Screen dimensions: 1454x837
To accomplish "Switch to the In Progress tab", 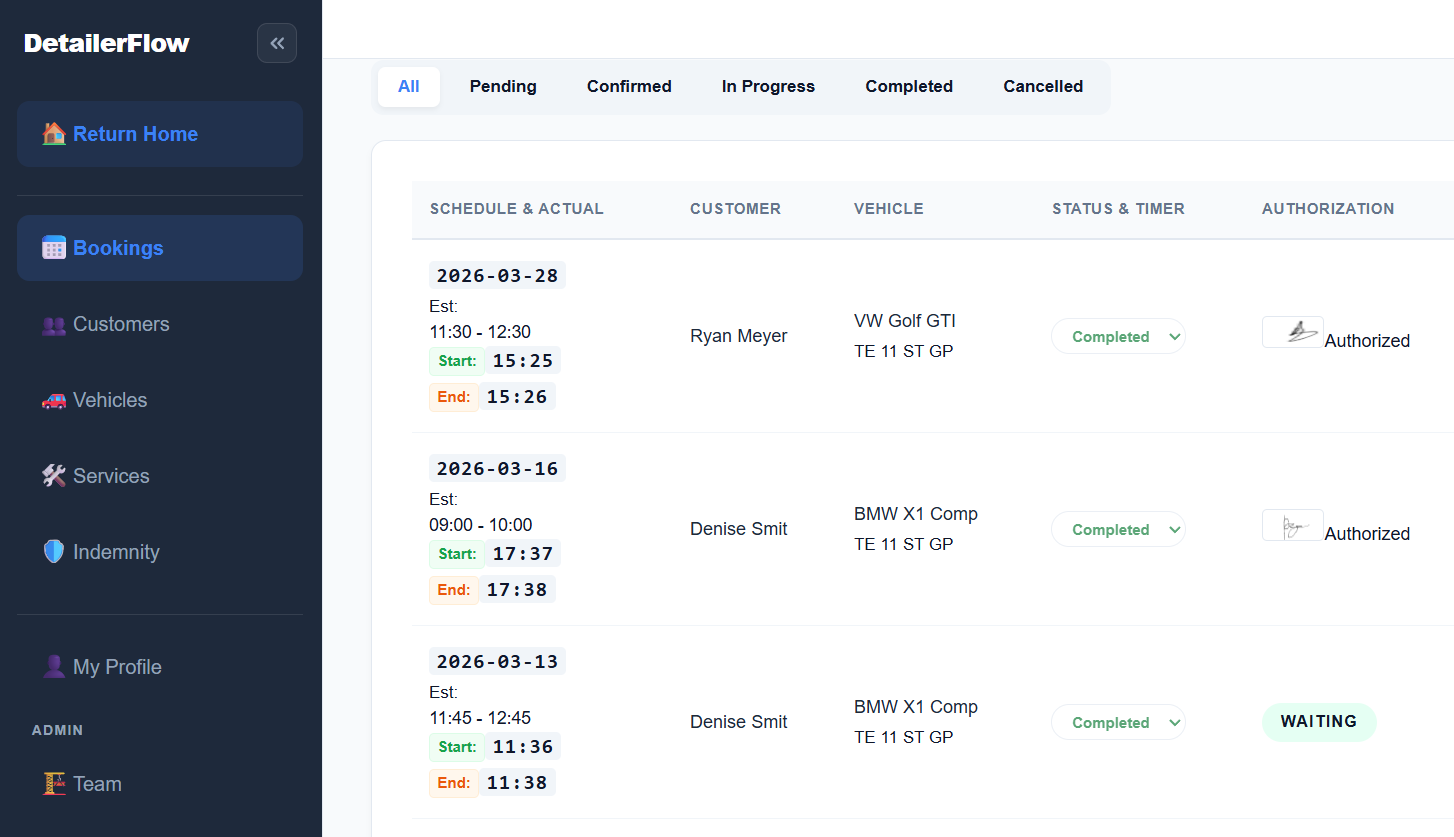I will pyautogui.click(x=768, y=87).
